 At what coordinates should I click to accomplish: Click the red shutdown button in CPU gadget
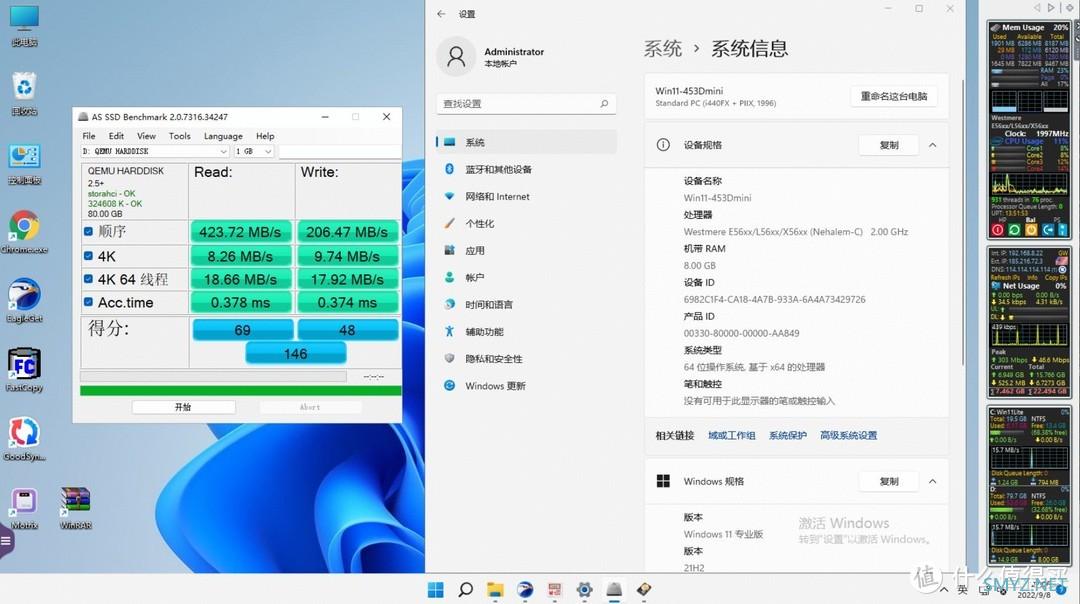point(997,230)
